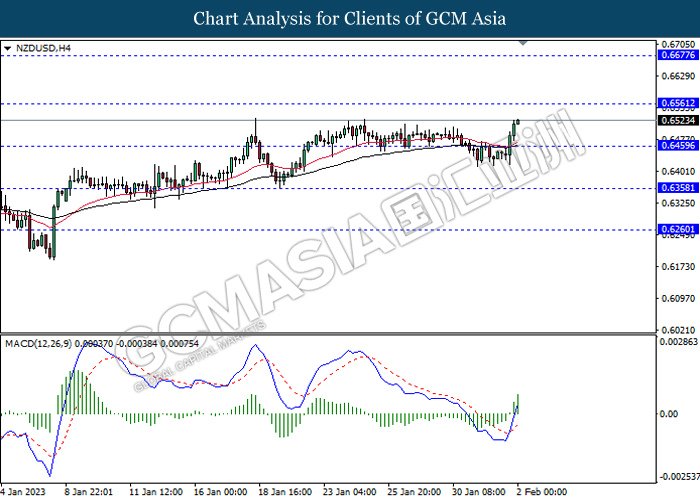The width and height of the screenshot is (700, 500).
Task: Click the 23 Jan 04:00 time label
Action: tap(350, 492)
